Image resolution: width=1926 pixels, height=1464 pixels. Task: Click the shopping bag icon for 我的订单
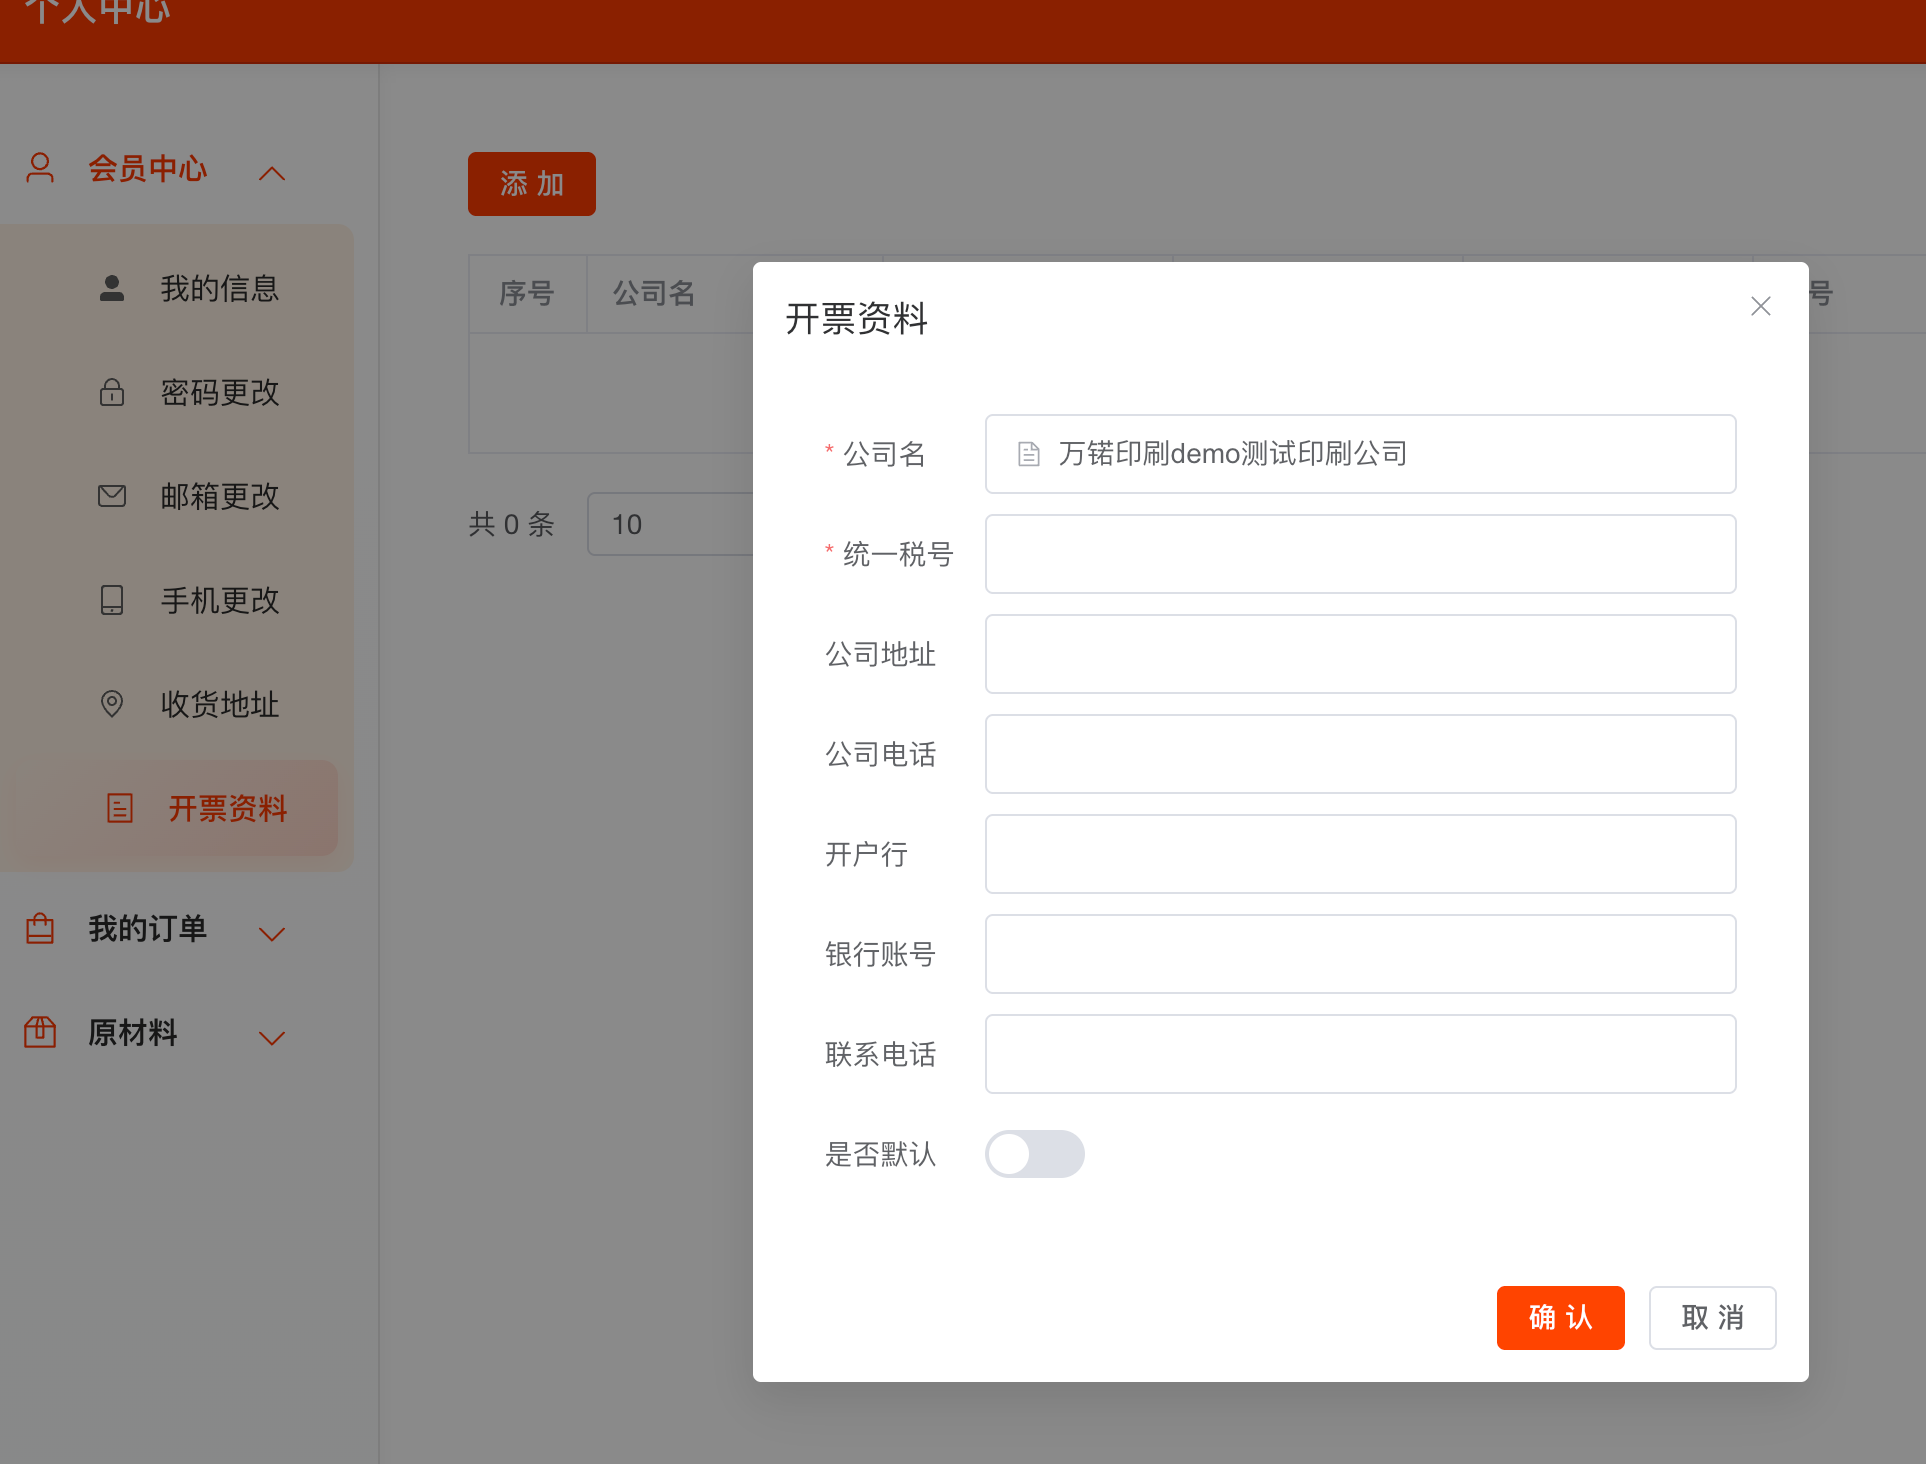pyautogui.click(x=40, y=929)
